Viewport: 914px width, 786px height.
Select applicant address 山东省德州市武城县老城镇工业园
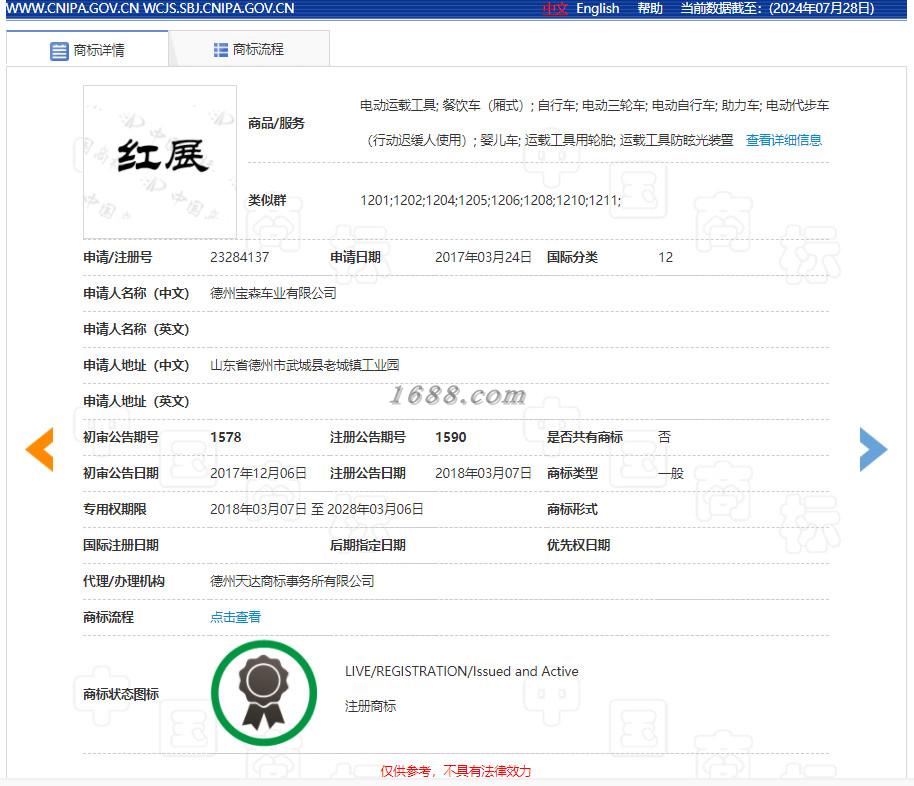pyautogui.click(x=304, y=365)
